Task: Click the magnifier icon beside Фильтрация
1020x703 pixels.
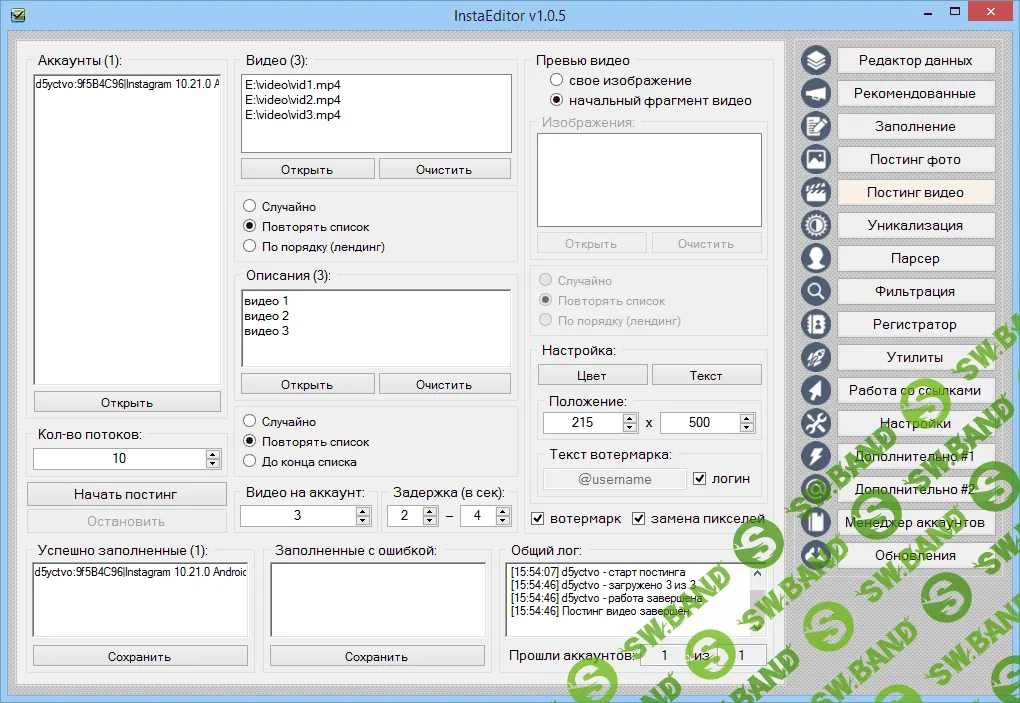Action: coord(817,292)
